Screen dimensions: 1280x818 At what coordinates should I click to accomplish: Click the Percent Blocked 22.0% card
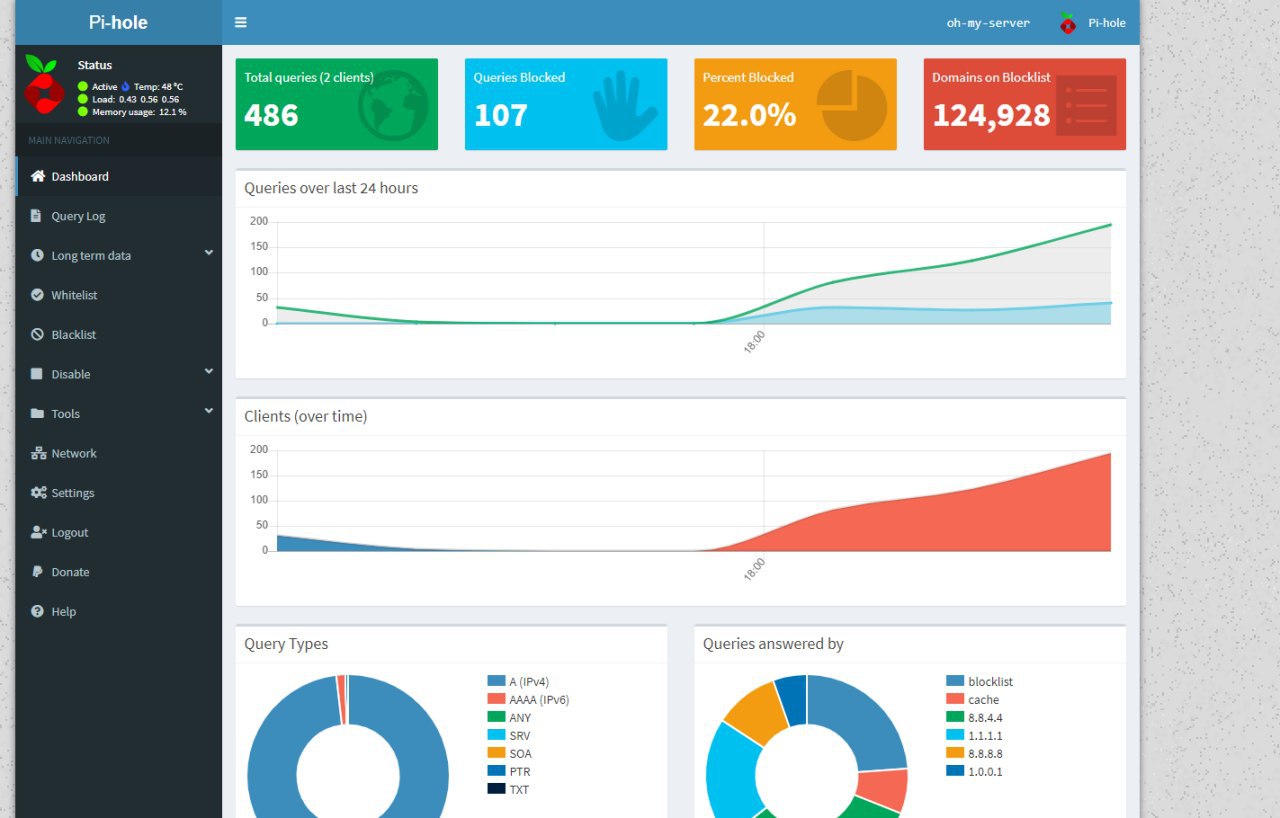pyautogui.click(x=796, y=104)
